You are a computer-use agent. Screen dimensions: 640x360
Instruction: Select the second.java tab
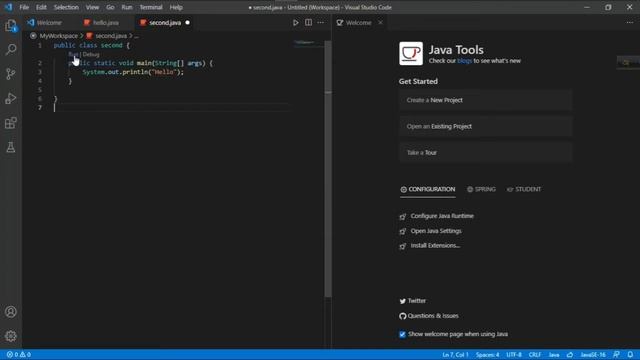pyautogui.click(x=164, y=23)
